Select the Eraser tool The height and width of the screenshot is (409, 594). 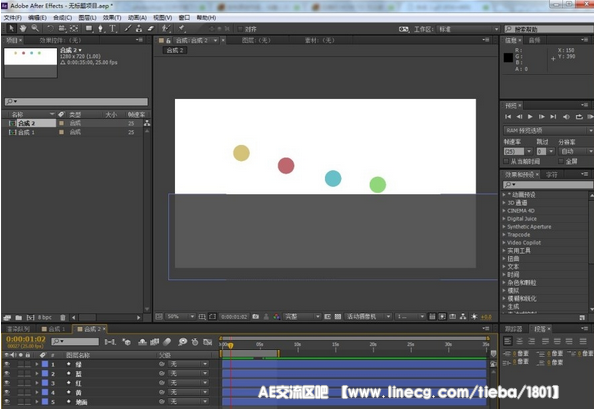(151, 28)
